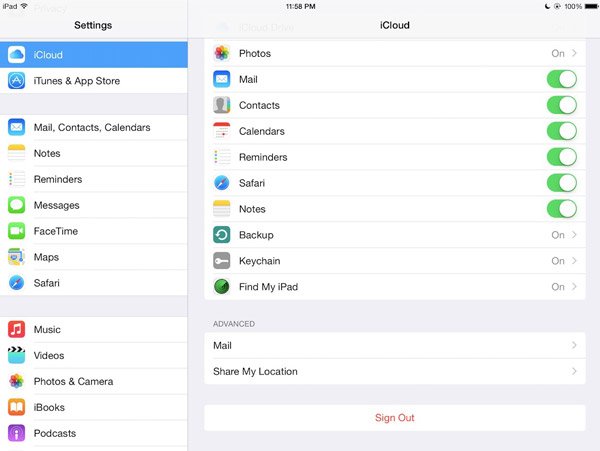
Task: Tap the FaceTime camera icon
Action: coord(16,231)
